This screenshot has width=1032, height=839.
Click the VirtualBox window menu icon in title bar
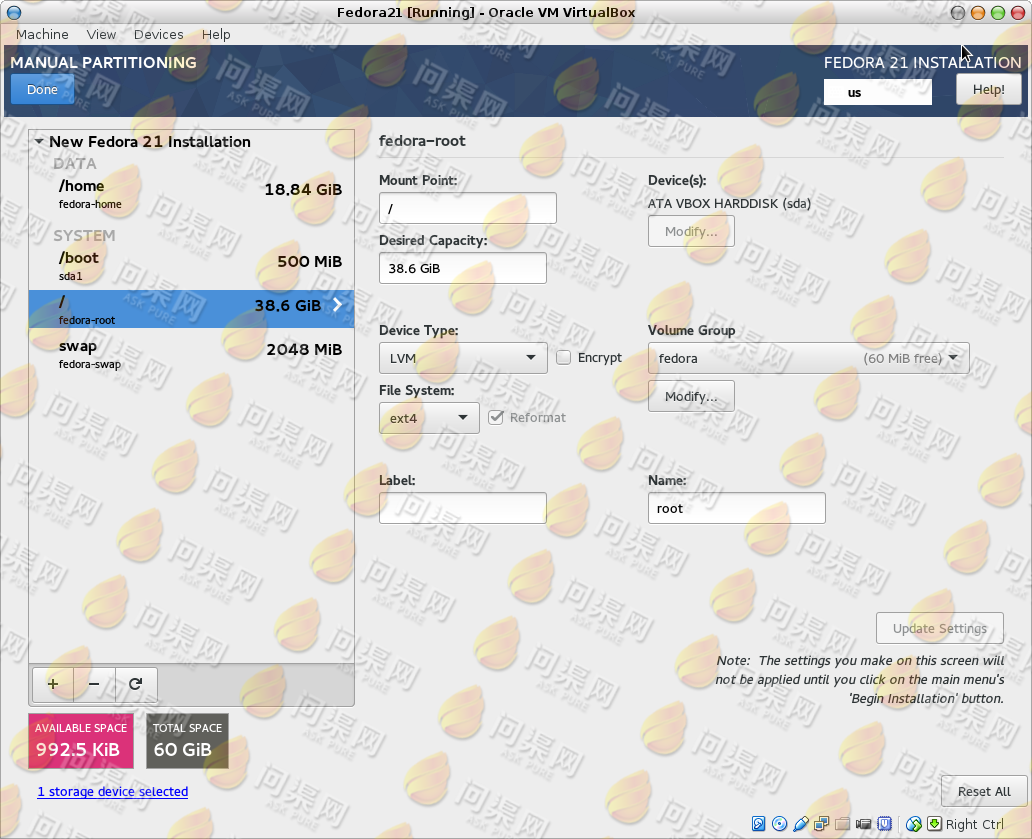pos(14,12)
